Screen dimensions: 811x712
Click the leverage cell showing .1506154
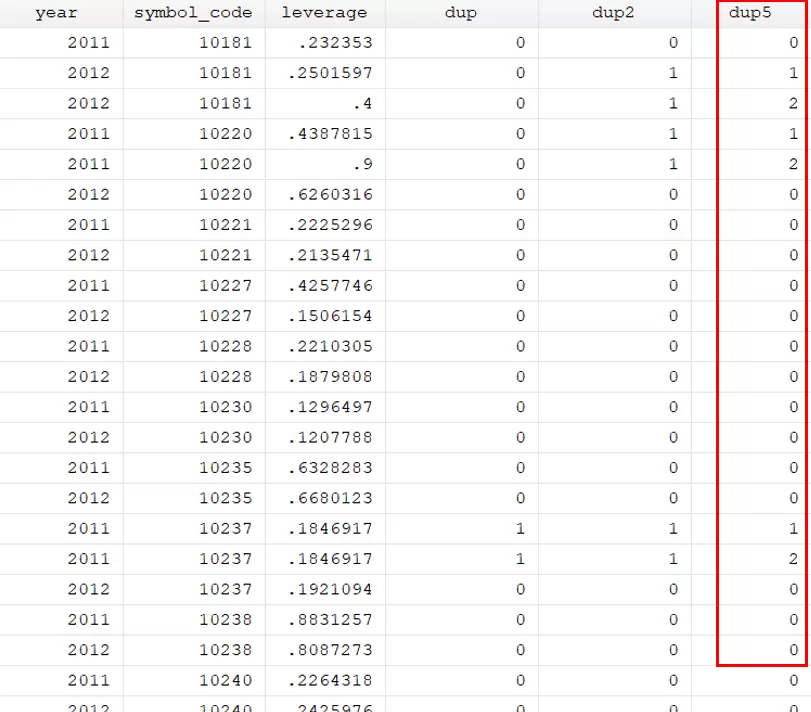(x=329, y=316)
